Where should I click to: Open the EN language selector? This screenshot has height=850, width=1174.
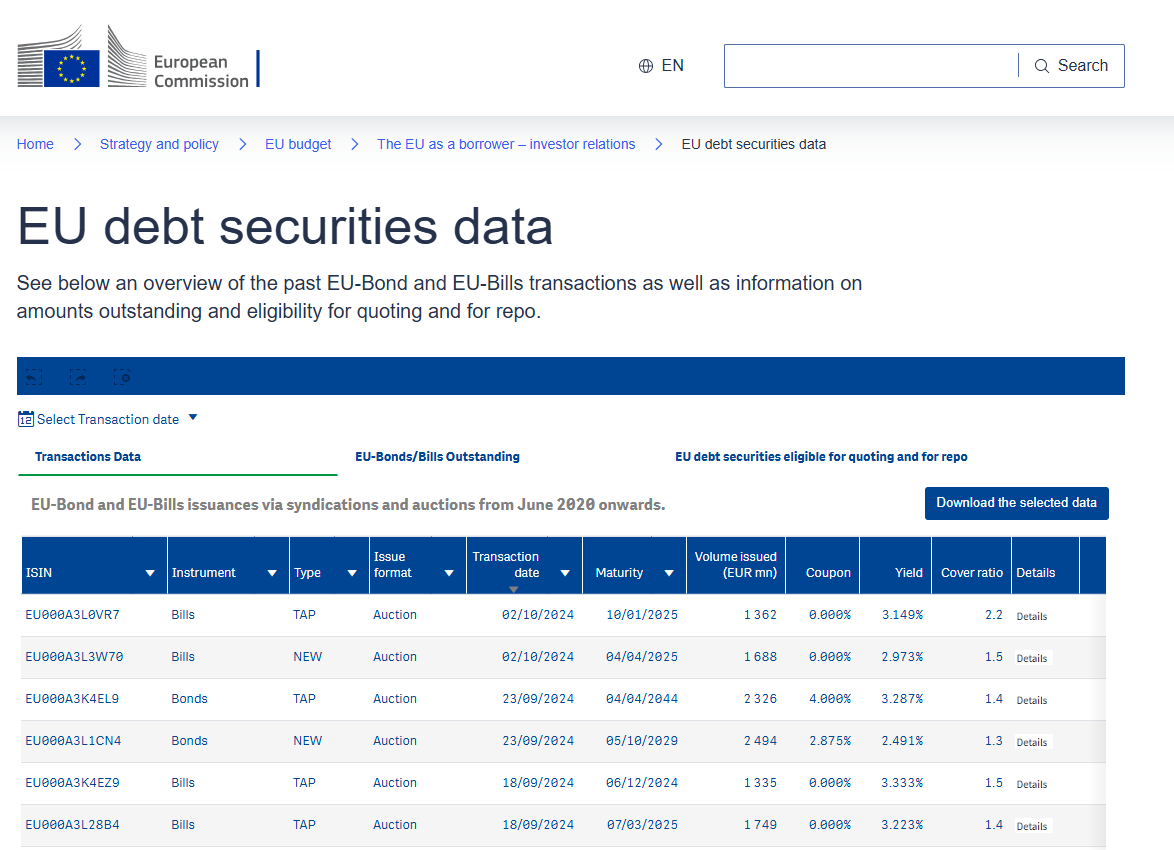coord(661,66)
